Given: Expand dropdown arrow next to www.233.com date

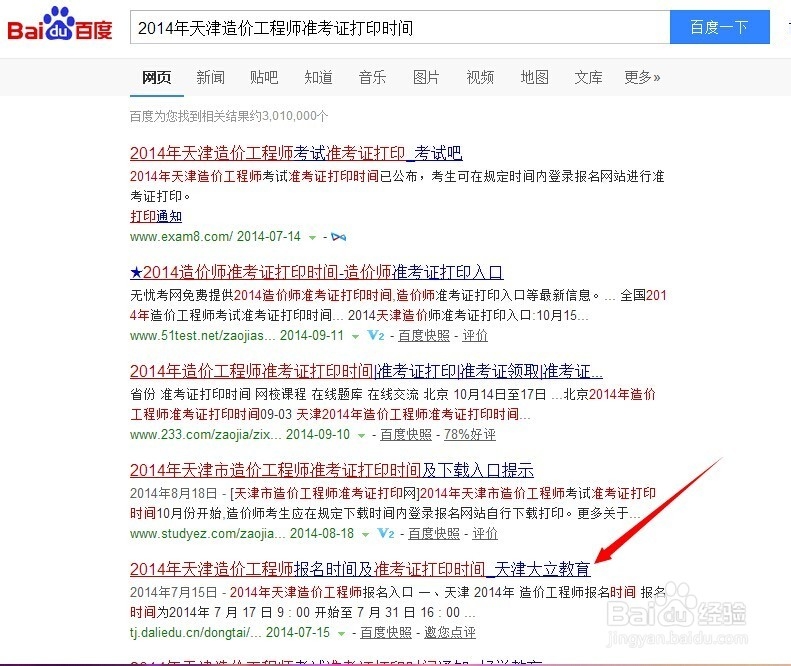Looking at the screenshot, I should [x=361, y=435].
